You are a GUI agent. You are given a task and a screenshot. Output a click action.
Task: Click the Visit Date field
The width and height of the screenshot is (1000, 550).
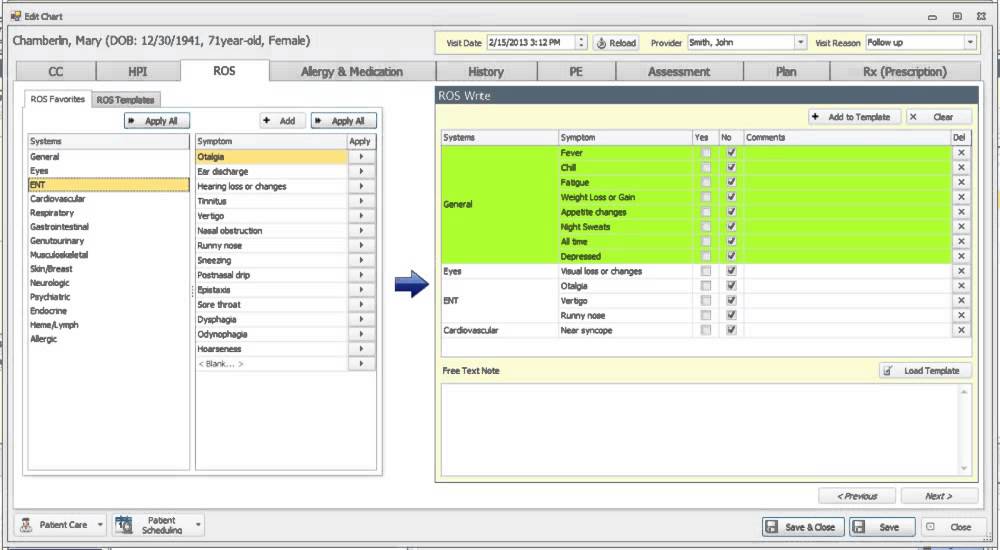pyautogui.click(x=531, y=43)
